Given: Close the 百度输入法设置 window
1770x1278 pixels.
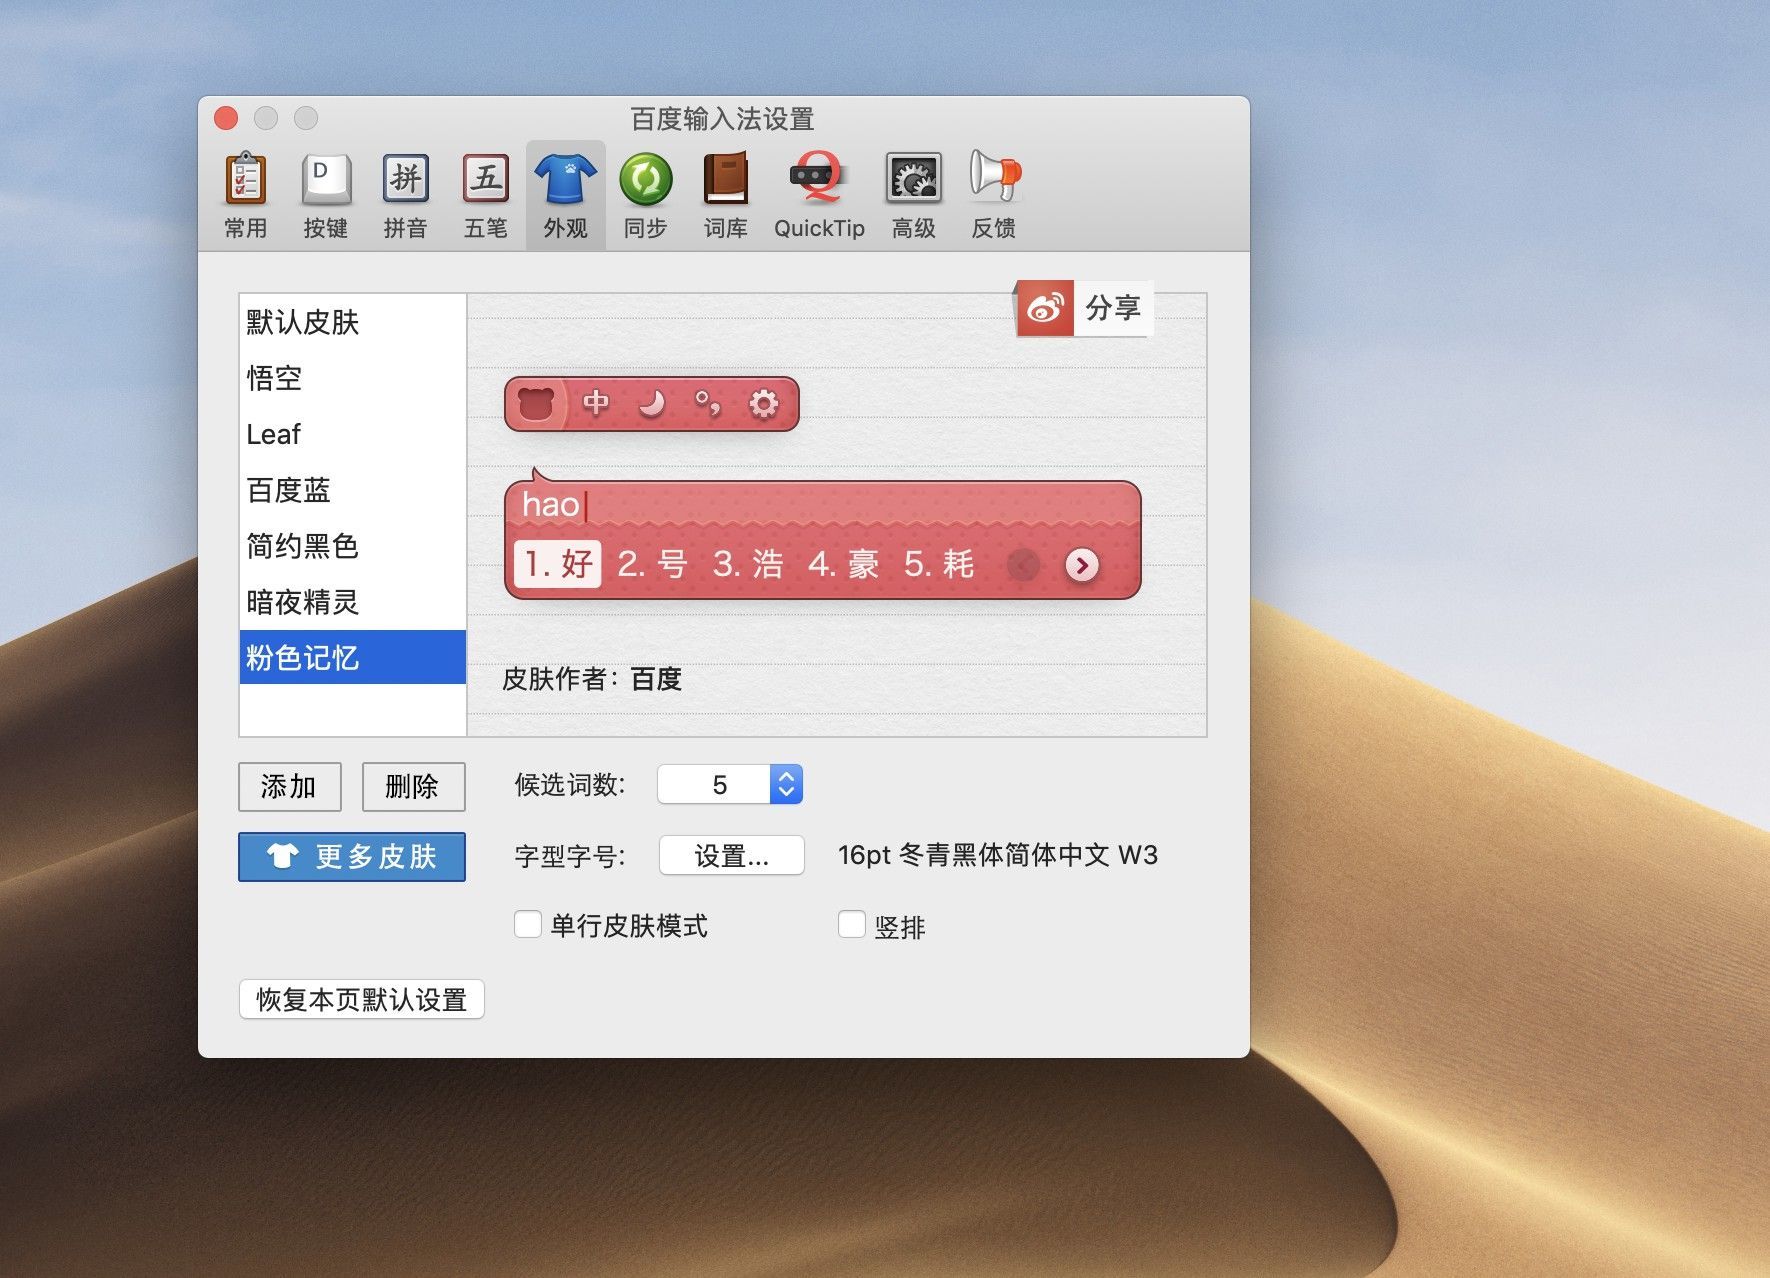Looking at the screenshot, I should [x=226, y=118].
